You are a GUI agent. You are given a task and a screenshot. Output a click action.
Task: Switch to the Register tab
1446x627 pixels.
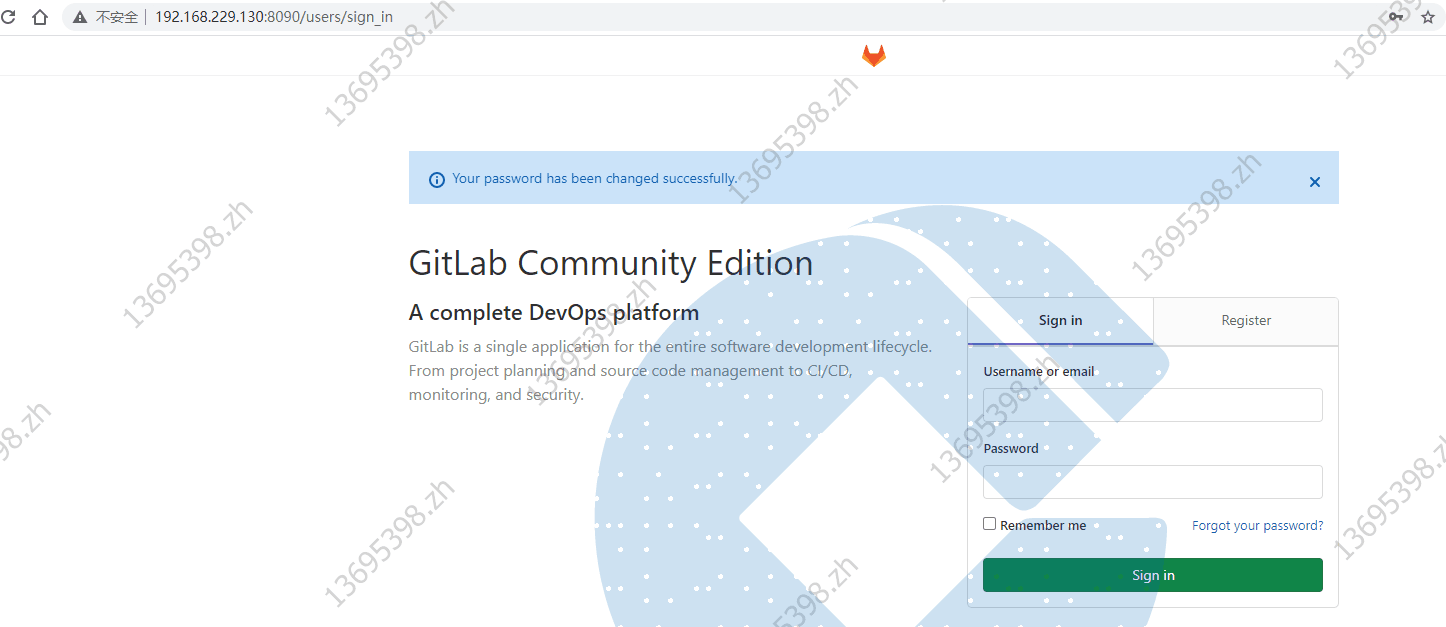(1246, 321)
